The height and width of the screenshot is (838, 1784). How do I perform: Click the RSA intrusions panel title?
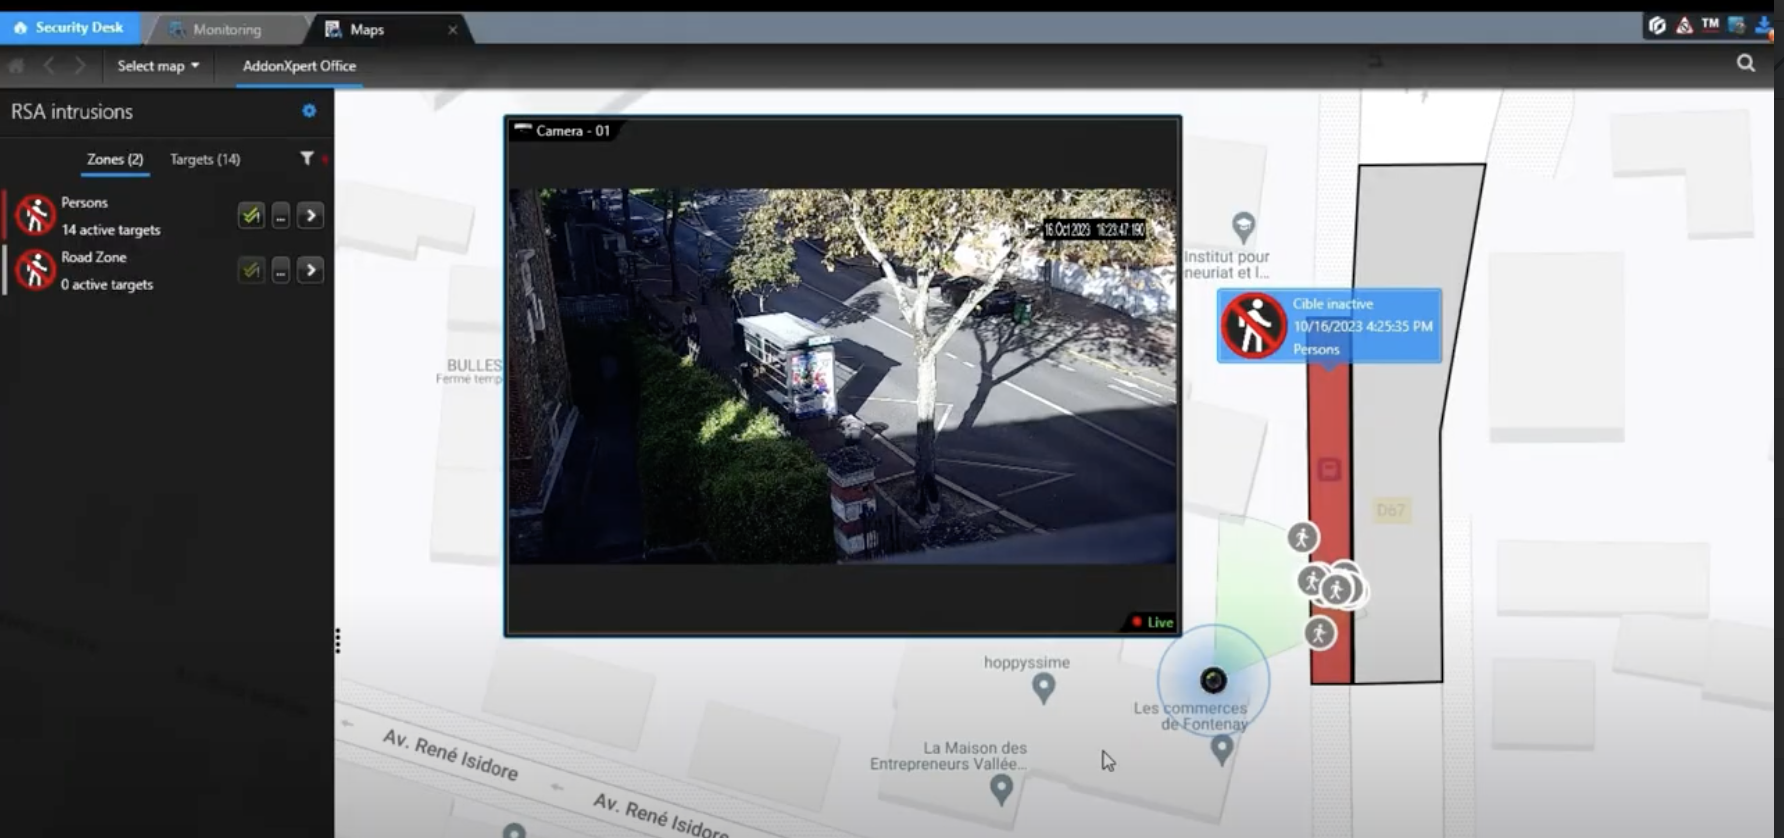[x=72, y=112]
